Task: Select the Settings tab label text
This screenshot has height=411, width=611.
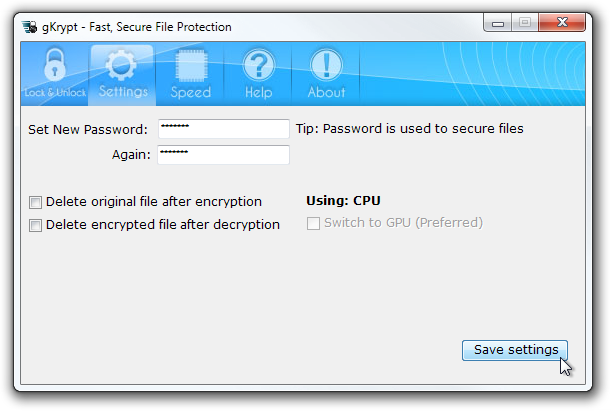Action: point(123,92)
